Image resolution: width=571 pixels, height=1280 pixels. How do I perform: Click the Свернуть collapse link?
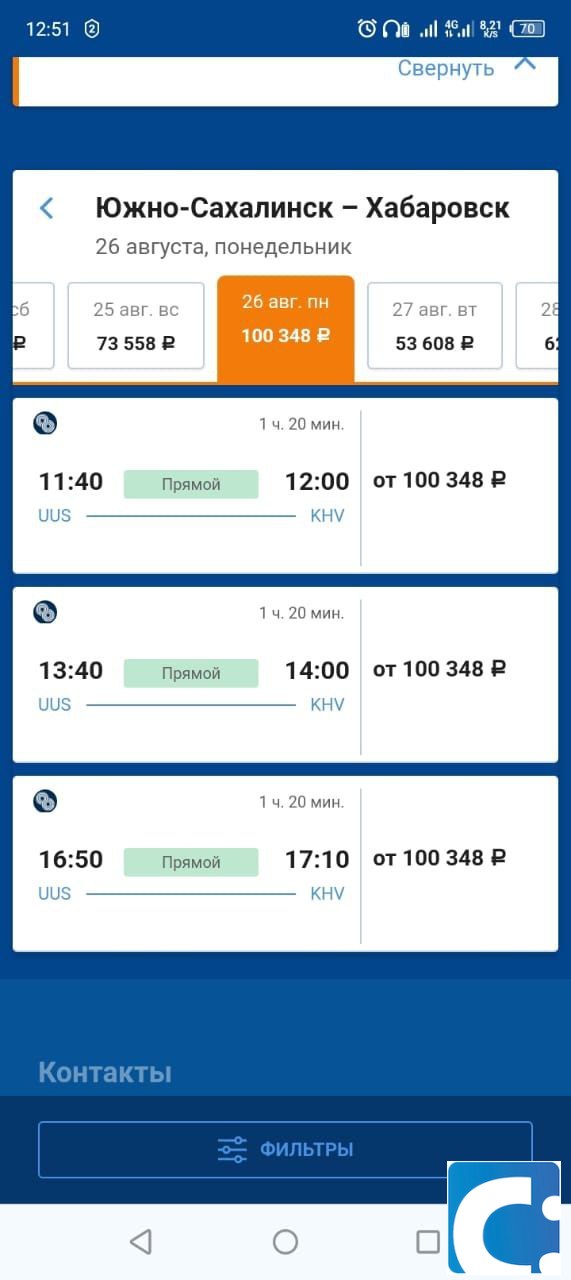446,68
